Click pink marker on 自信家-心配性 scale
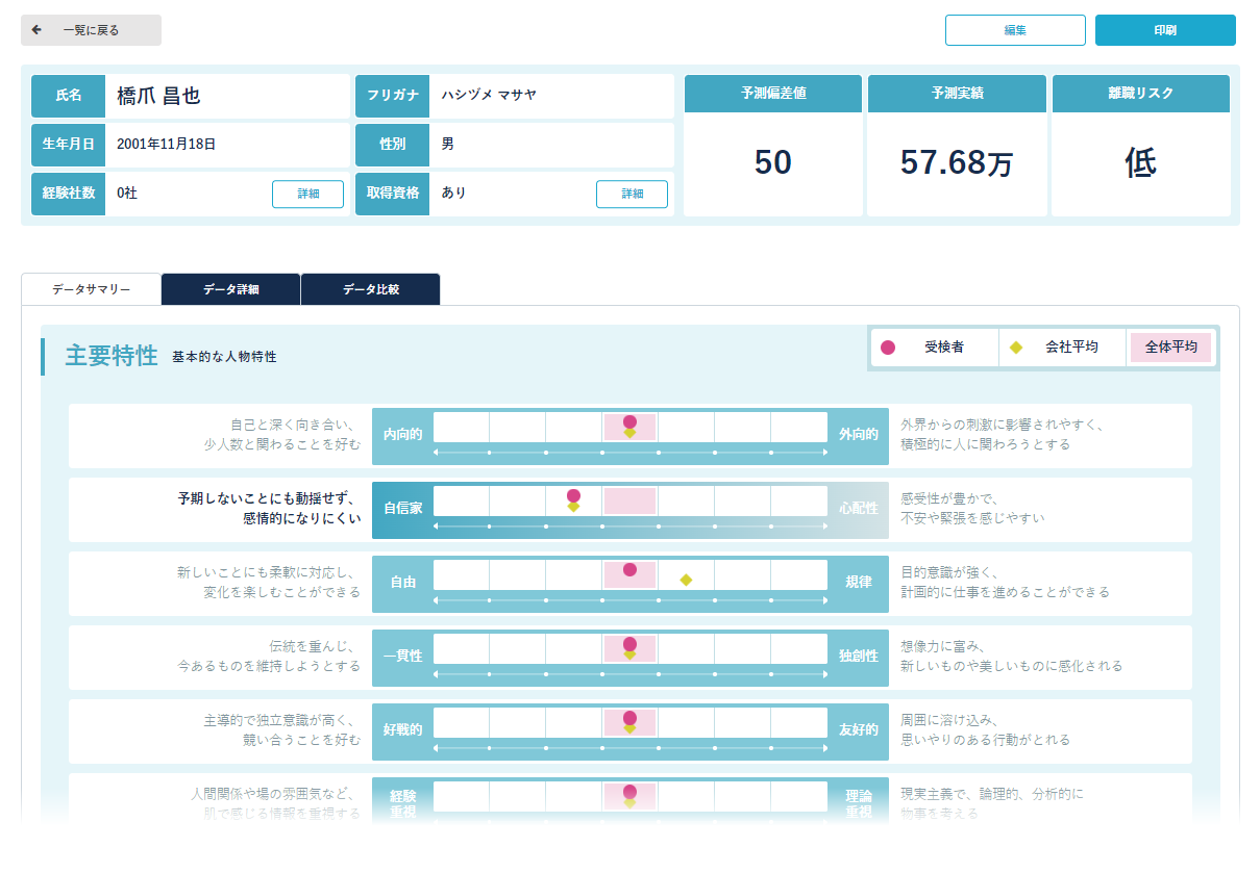 tap(574, 496)
